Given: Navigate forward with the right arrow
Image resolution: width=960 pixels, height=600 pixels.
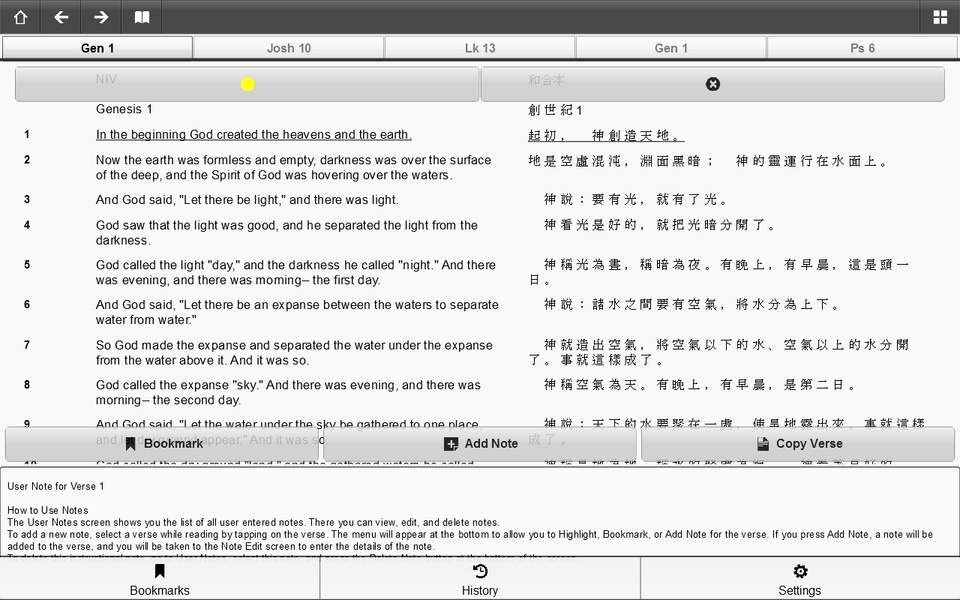Looking at the screenshot, I should (101, 17).
